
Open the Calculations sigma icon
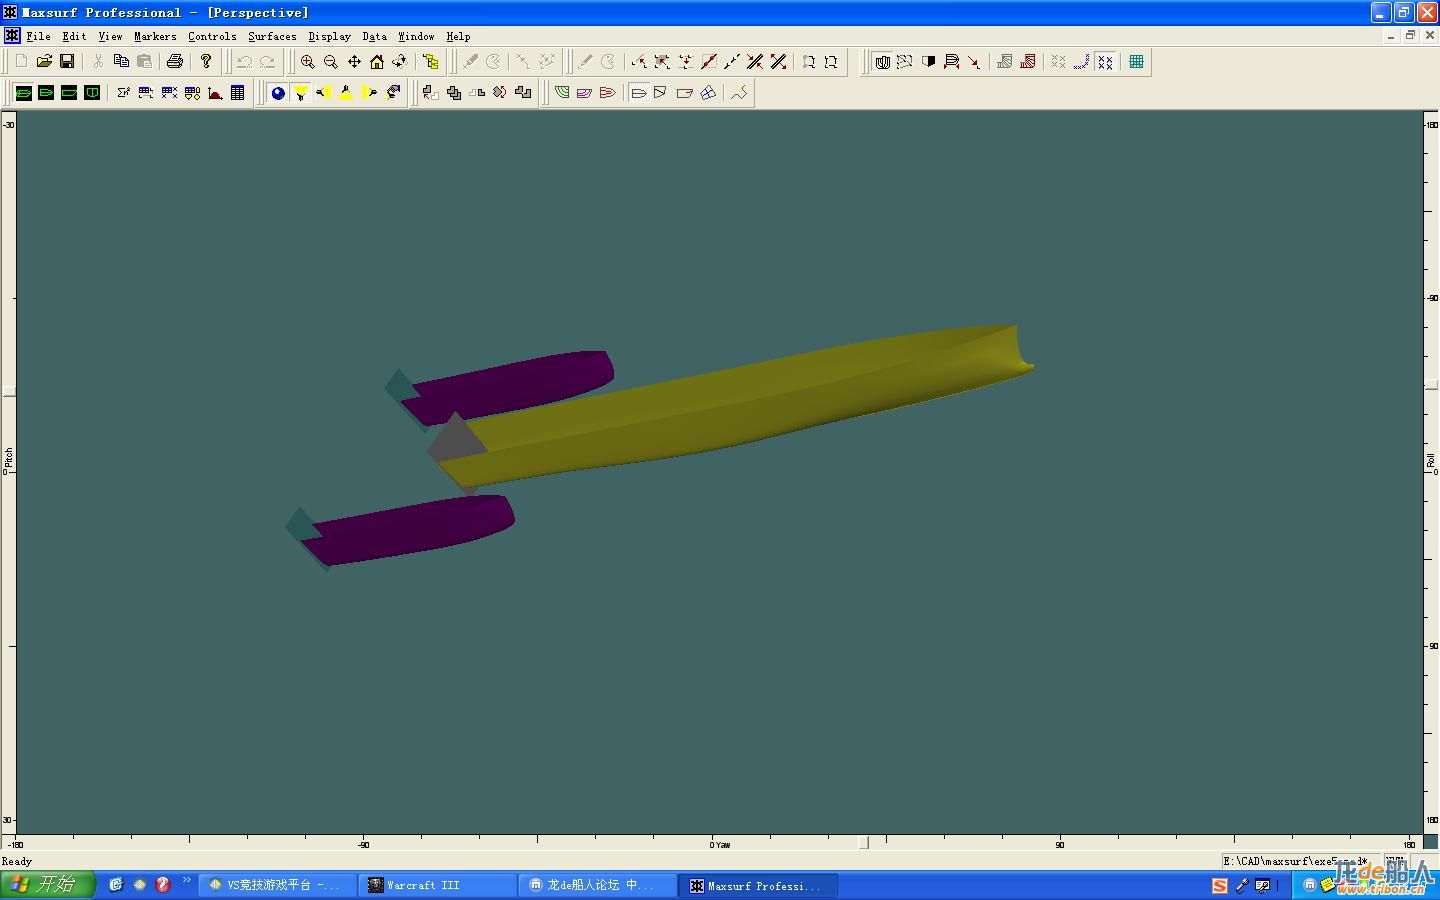click(123, 92)
